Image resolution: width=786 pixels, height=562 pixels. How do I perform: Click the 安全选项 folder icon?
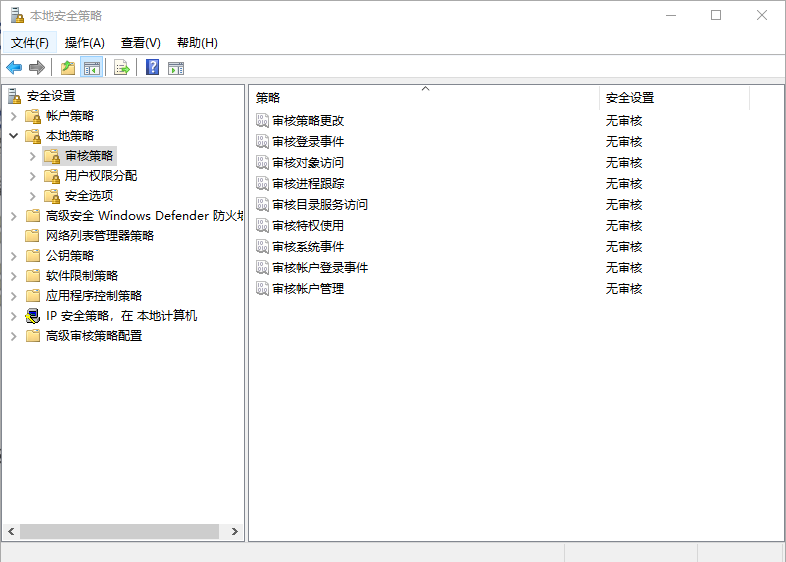(x=52, y=196)
